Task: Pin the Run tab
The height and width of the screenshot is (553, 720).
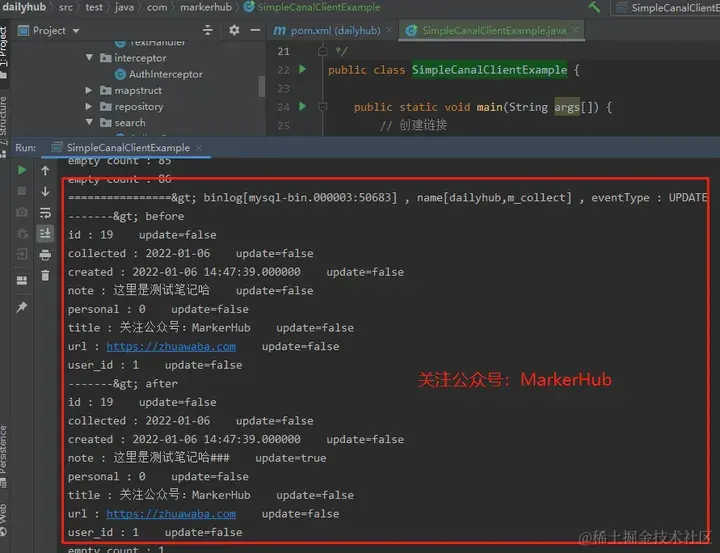Action: pos(22,307)
